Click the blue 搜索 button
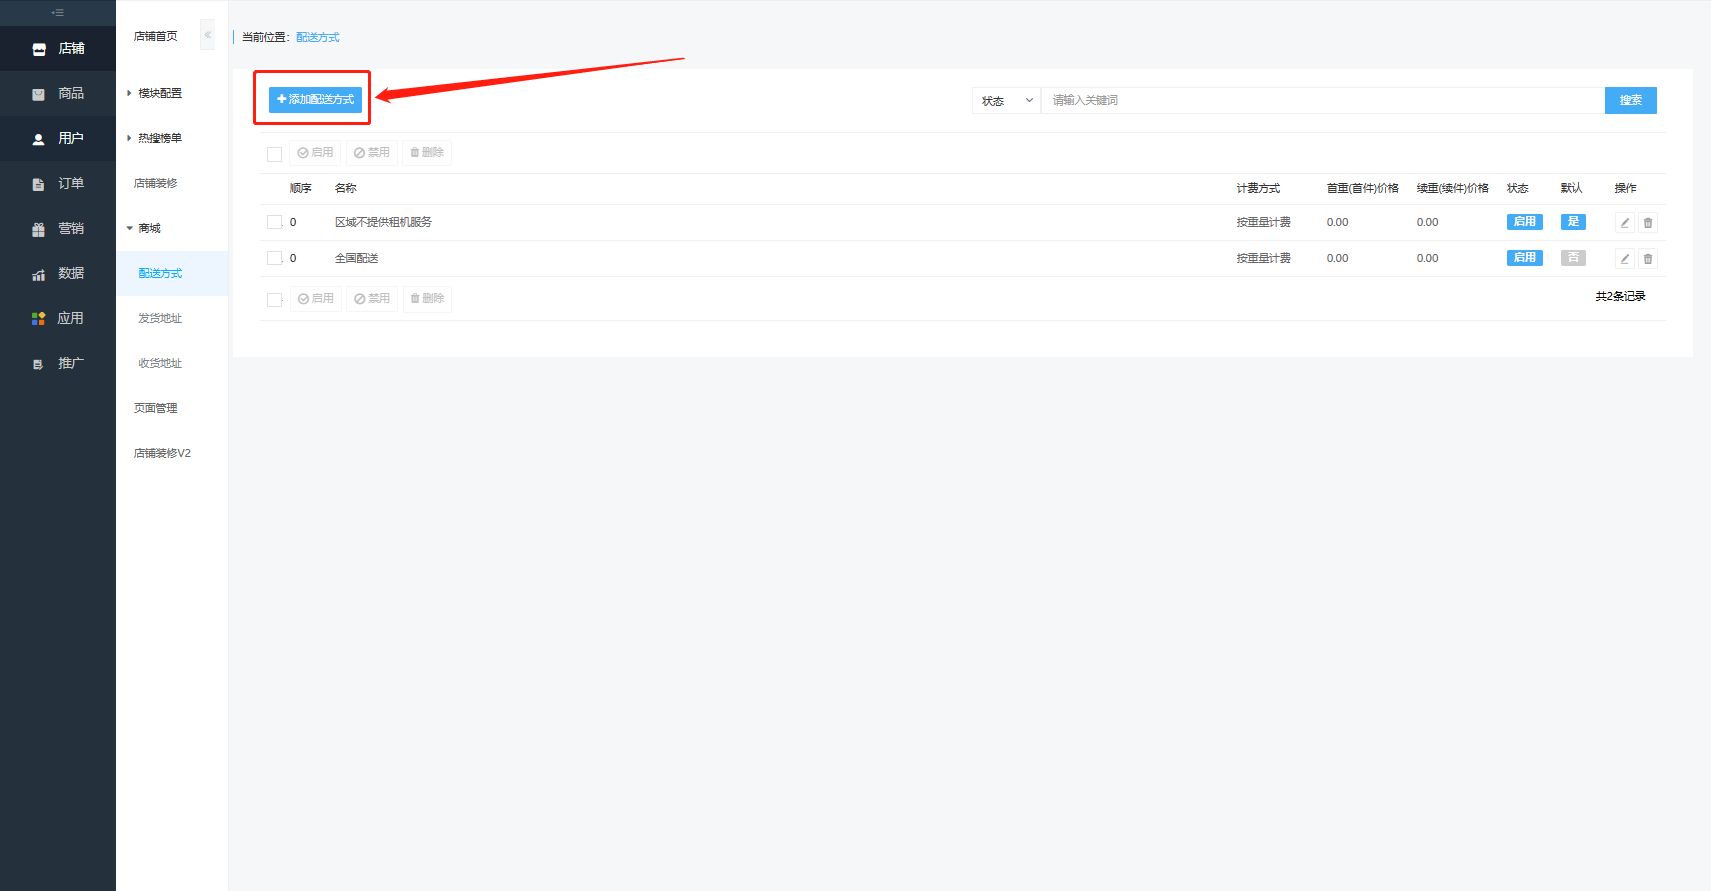 click(x=1630, y=100)
